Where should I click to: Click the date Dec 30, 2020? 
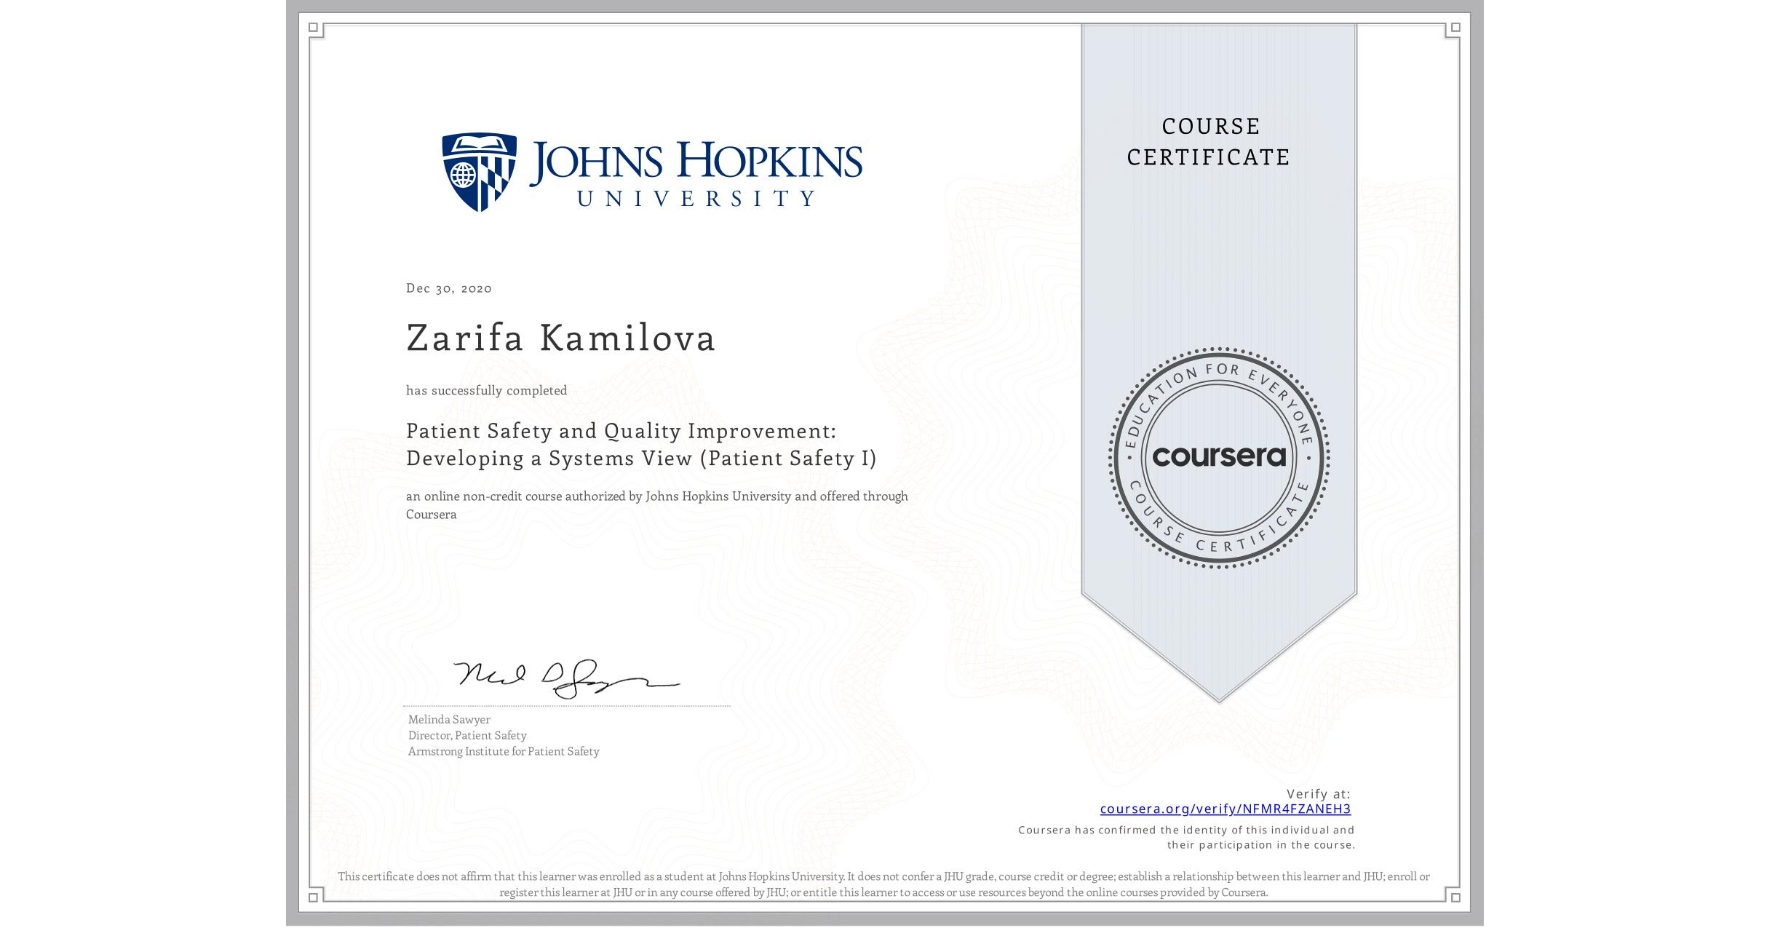pos(447,288)
